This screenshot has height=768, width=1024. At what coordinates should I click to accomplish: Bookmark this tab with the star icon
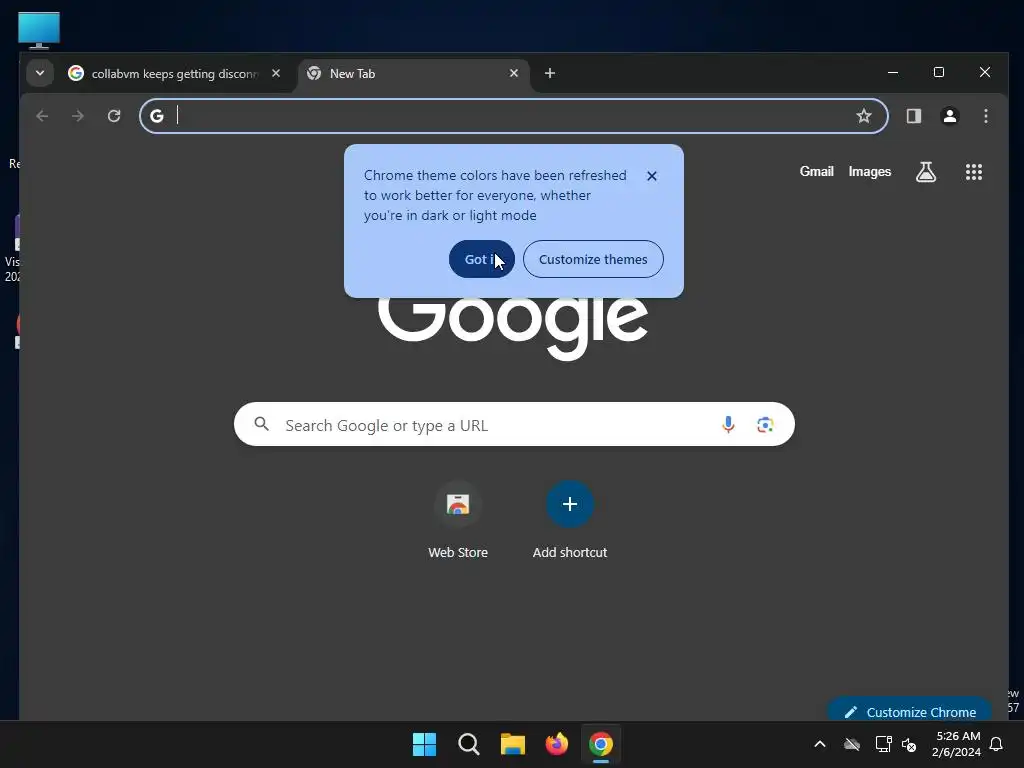pyautogui.click(x=864, y=116)
